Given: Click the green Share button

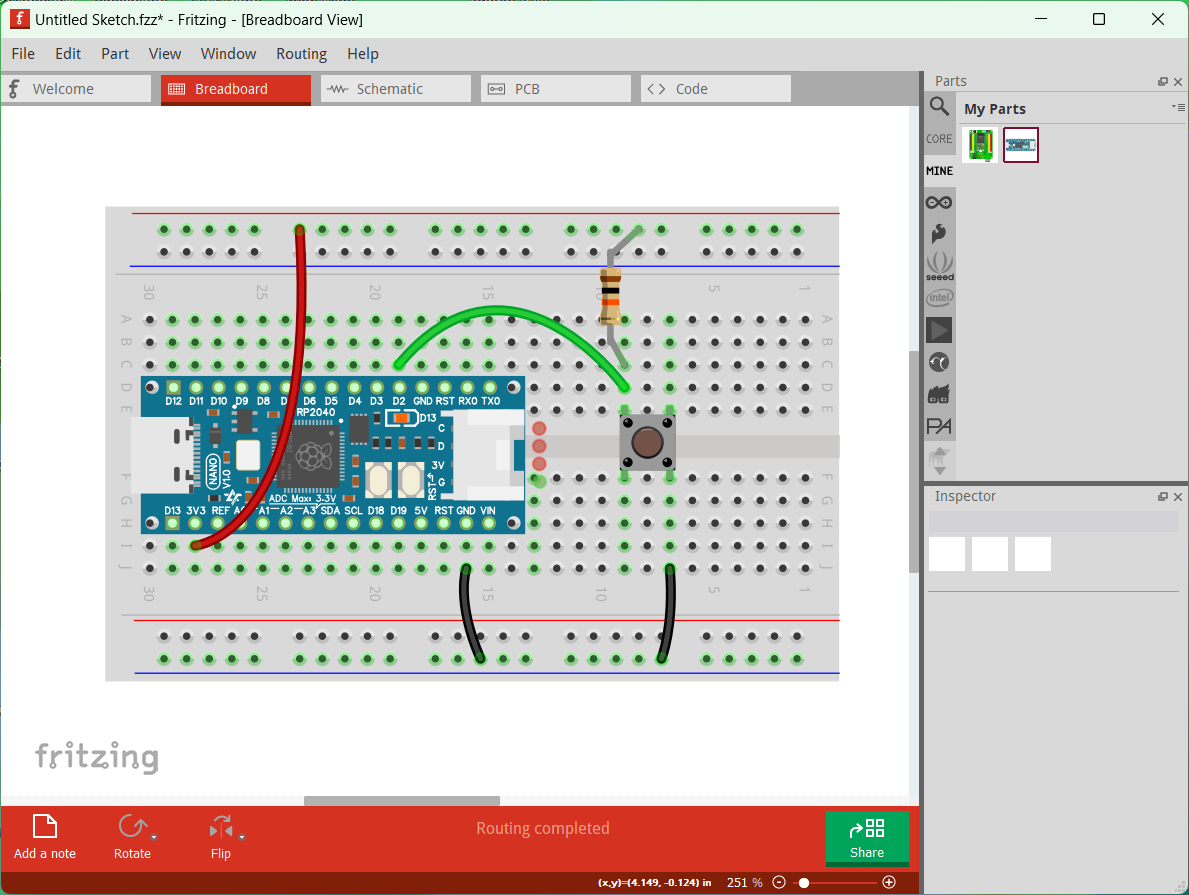Looking at the screenshot, I should (867, 838).
